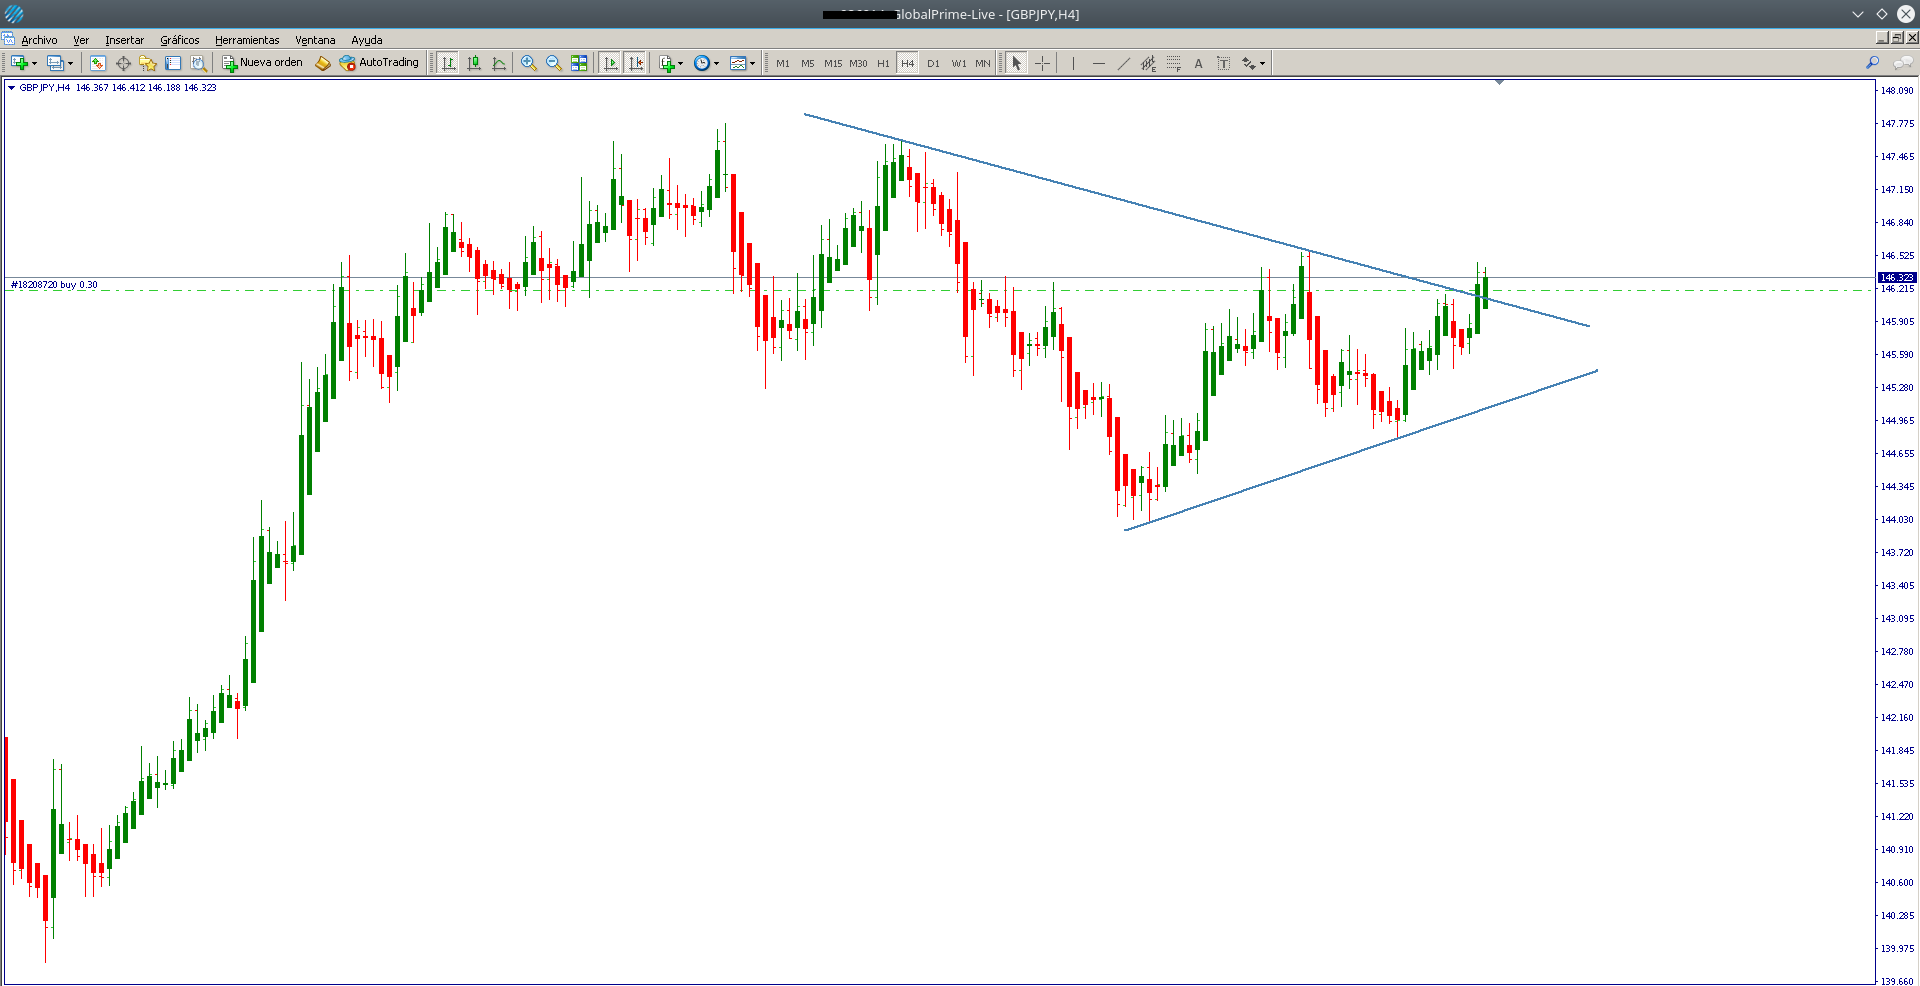Expand the Indicators dropdown arrow
The width and height of the screenshot is (1920, 986).
(x=681, y=64)
